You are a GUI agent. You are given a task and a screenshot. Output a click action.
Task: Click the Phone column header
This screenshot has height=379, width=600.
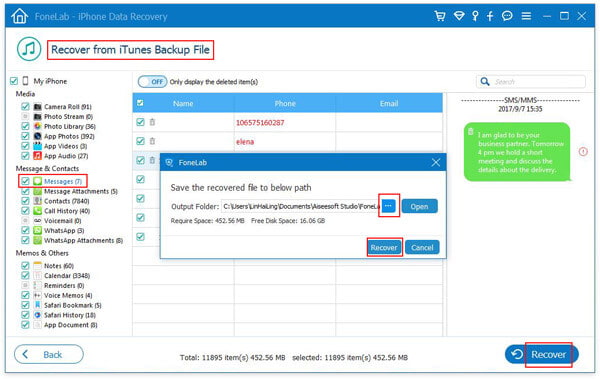[x=285, y=103]
